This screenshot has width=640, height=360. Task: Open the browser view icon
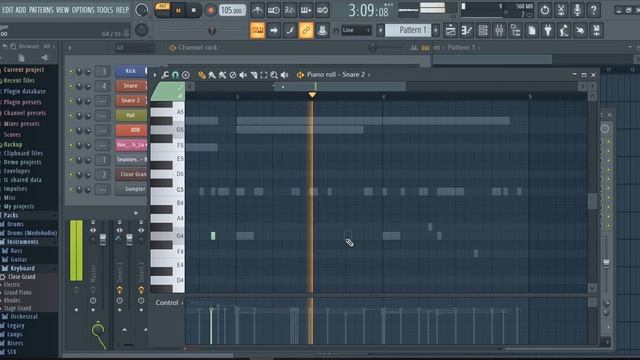[x=516, y=30]
